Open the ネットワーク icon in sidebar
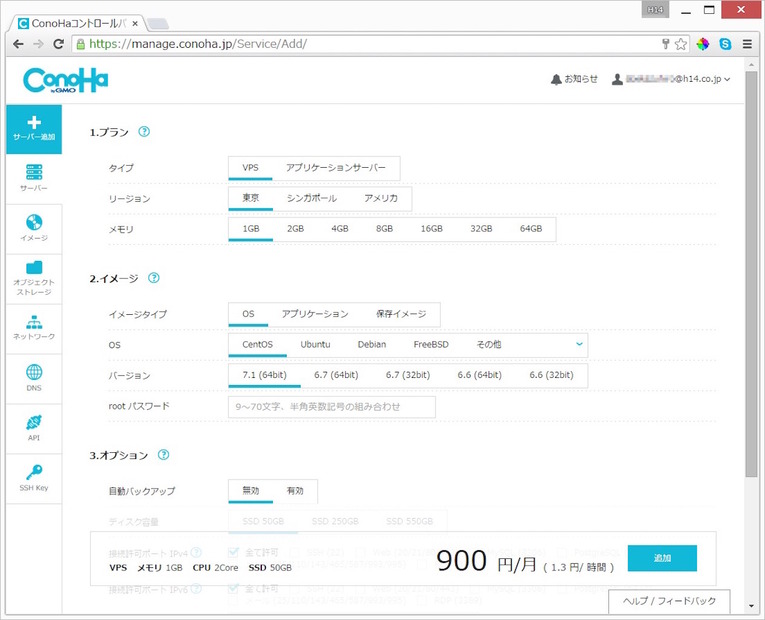This screenshot has width=765, height=620. [34, 322]
